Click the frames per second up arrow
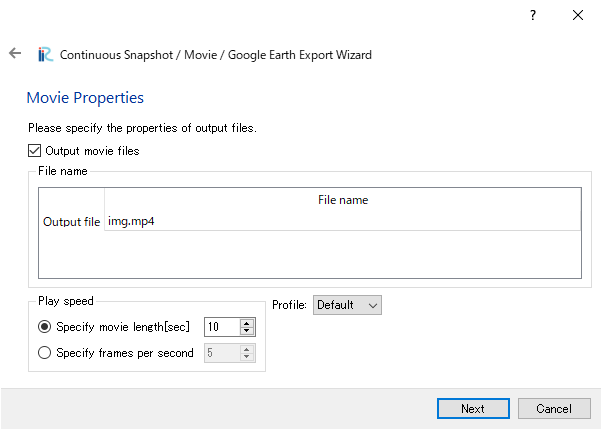 [247, 349]
